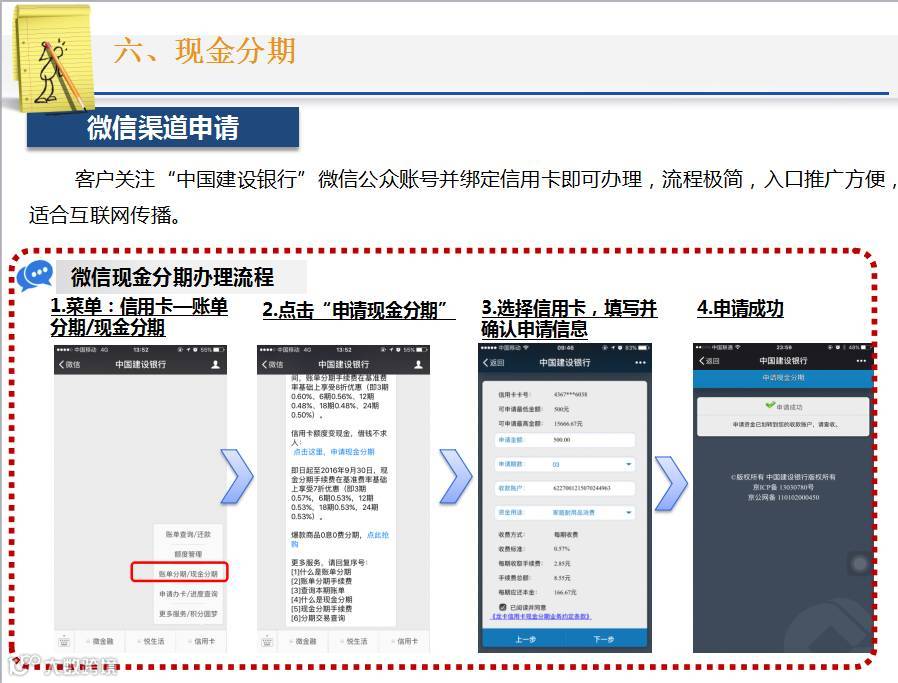Screen dimensions: 898x683
Task: Open the cash installment agreement link under the checkbox
Action: pos(541,616)
